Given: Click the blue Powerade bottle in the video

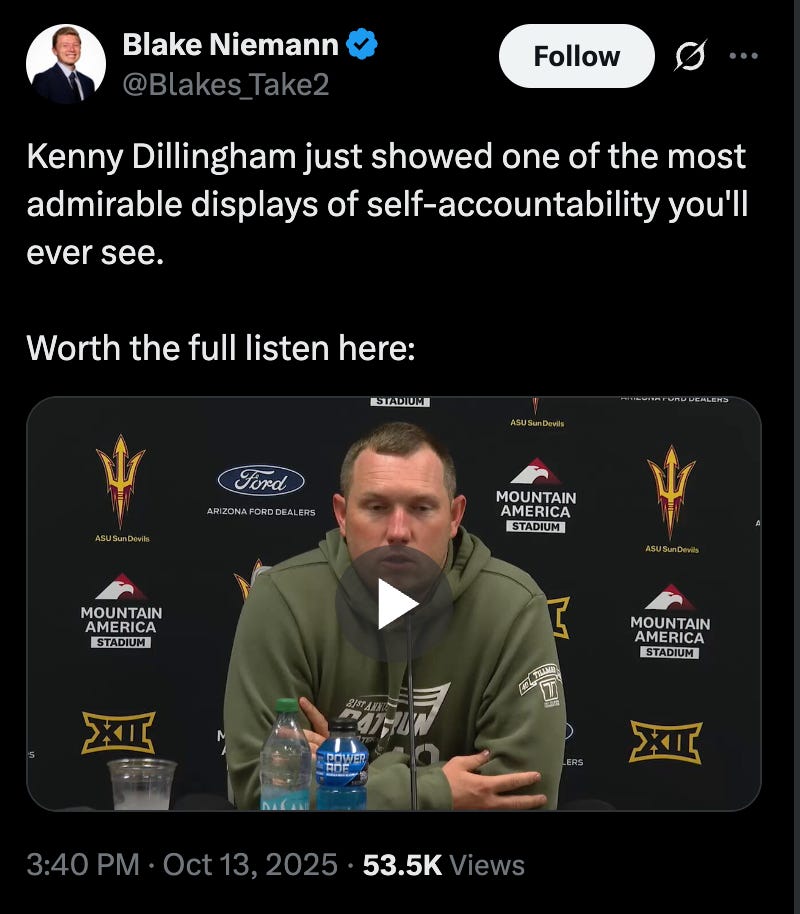Looking at the screenshot, I should (x=342, y=765).
